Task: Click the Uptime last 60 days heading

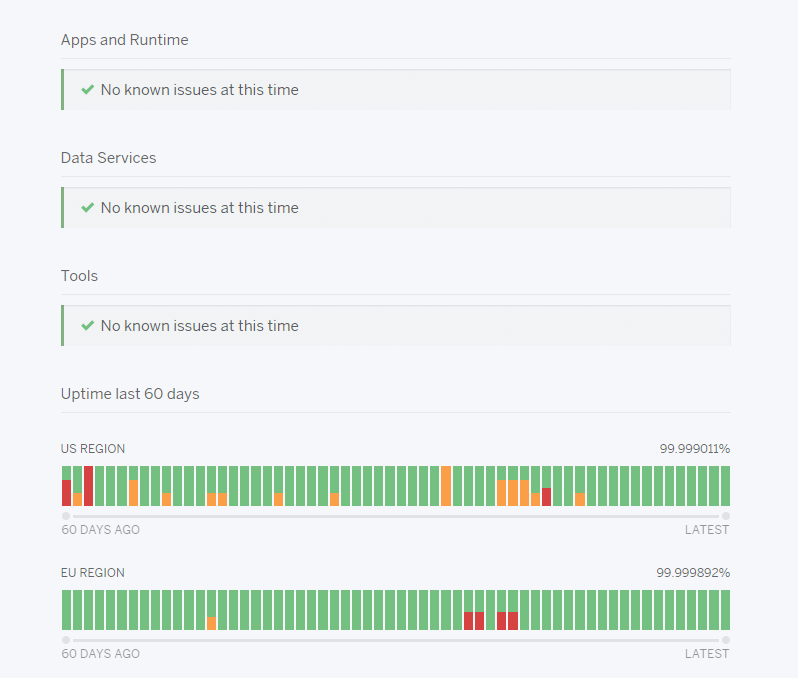Action: (130, 394)
